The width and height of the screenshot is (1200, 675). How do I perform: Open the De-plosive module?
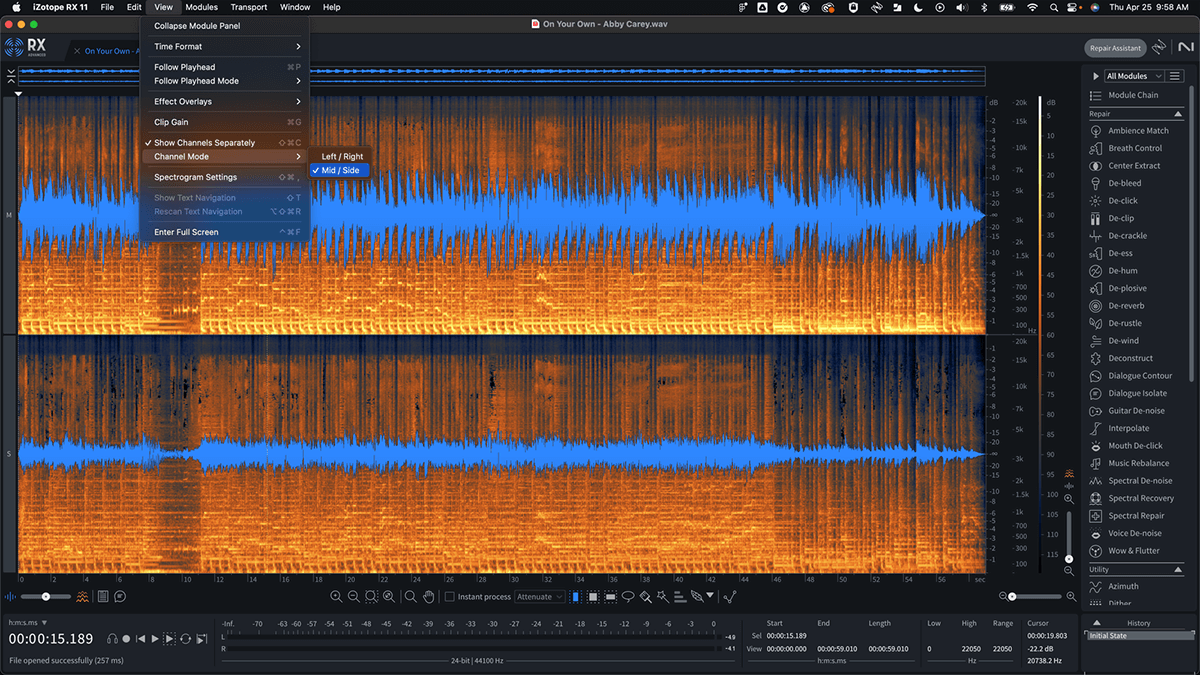pyautogui.click(x=1129, y=288)
